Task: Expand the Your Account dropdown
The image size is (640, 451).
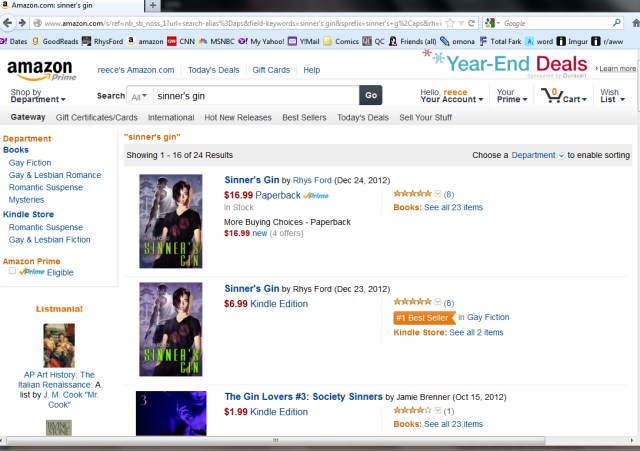Action: coord(451,96)
